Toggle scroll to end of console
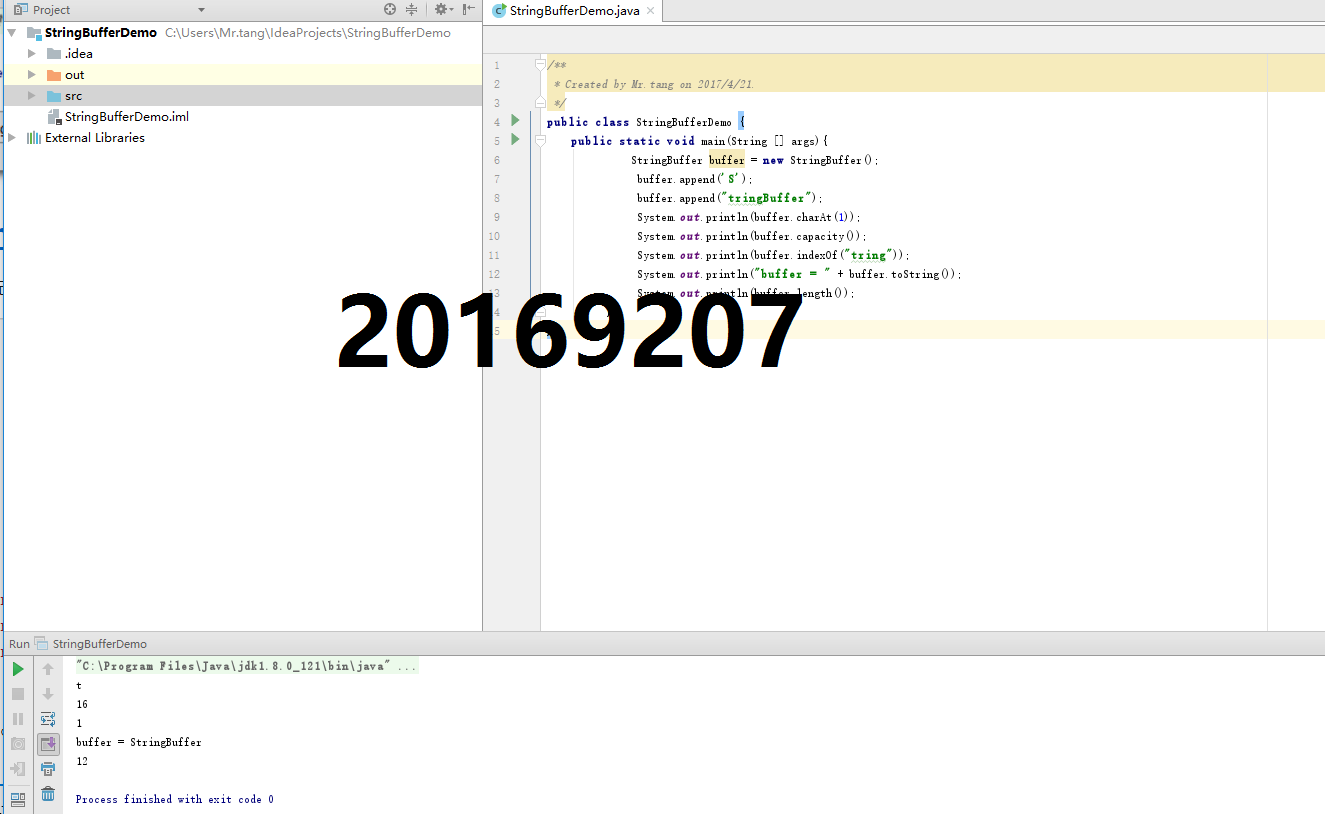Image resolution: width=1325 pixels, height=814 pixels. click(x=48, y=744)
